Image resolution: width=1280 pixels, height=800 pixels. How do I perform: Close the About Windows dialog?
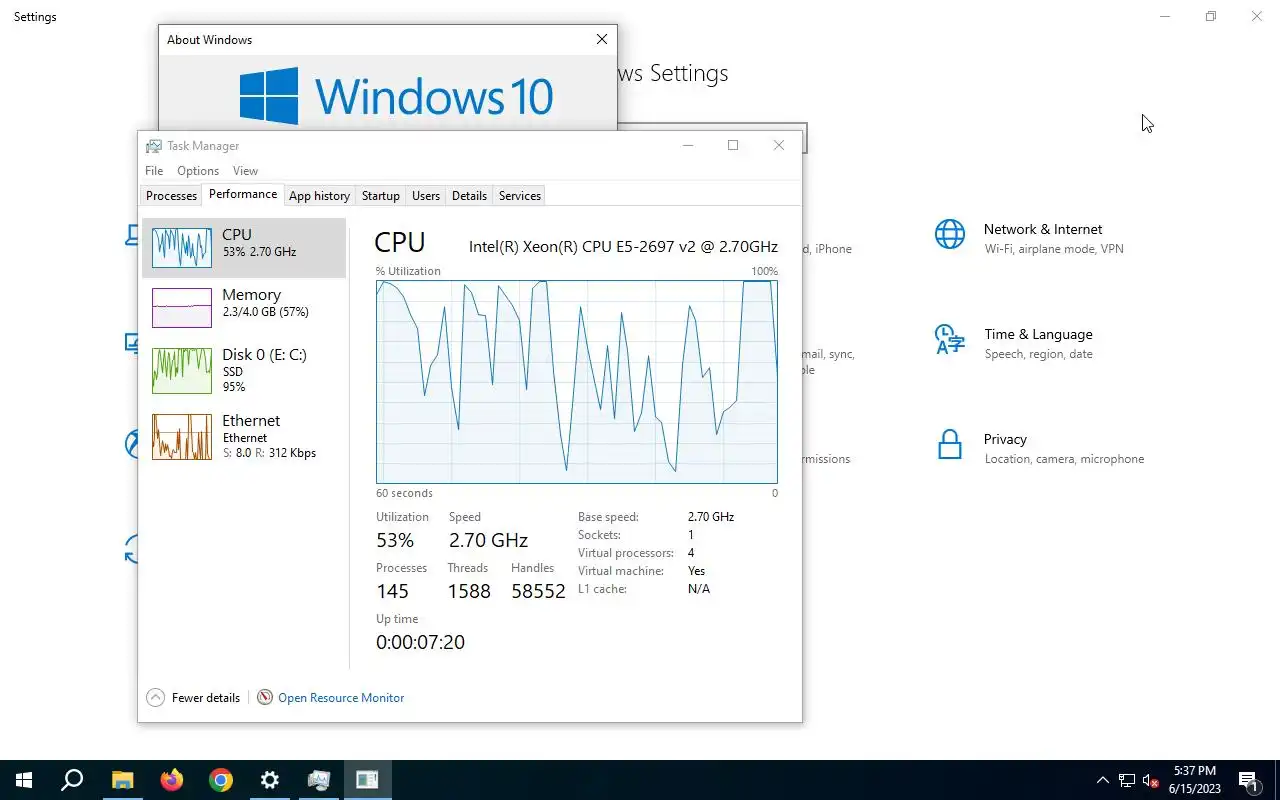(x=601, y=39)
